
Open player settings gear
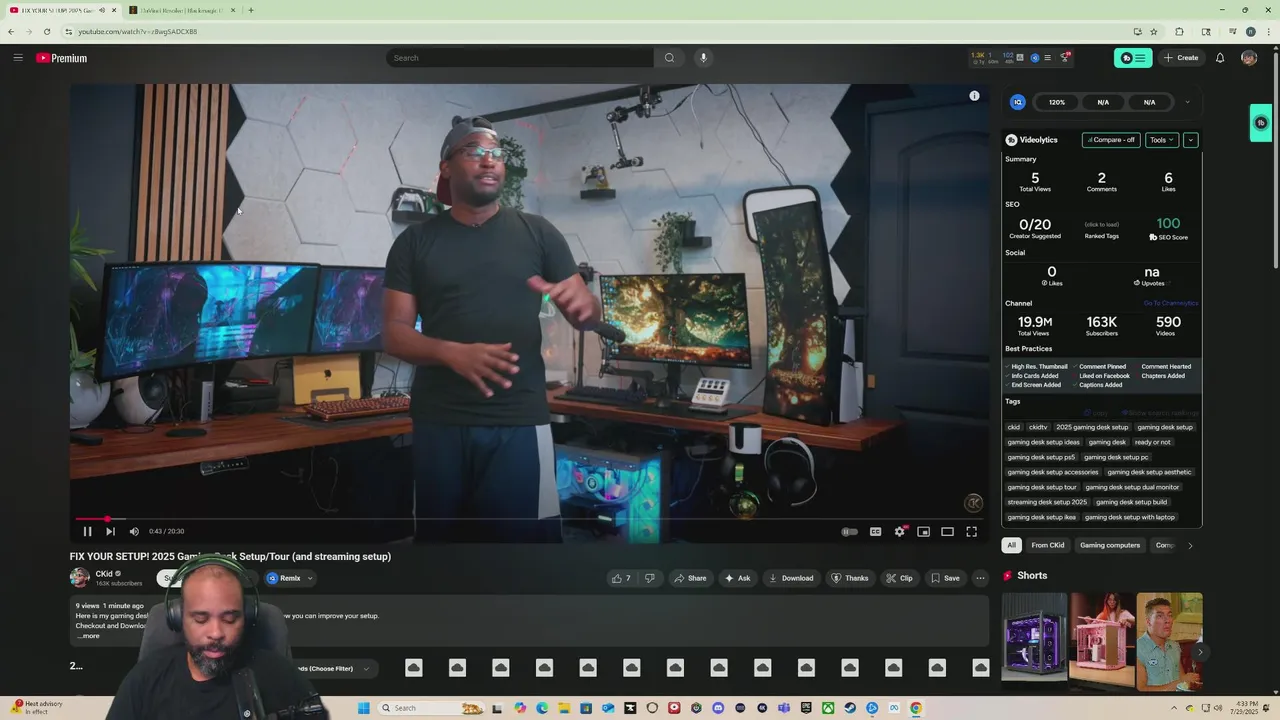[x=900, y=531]
